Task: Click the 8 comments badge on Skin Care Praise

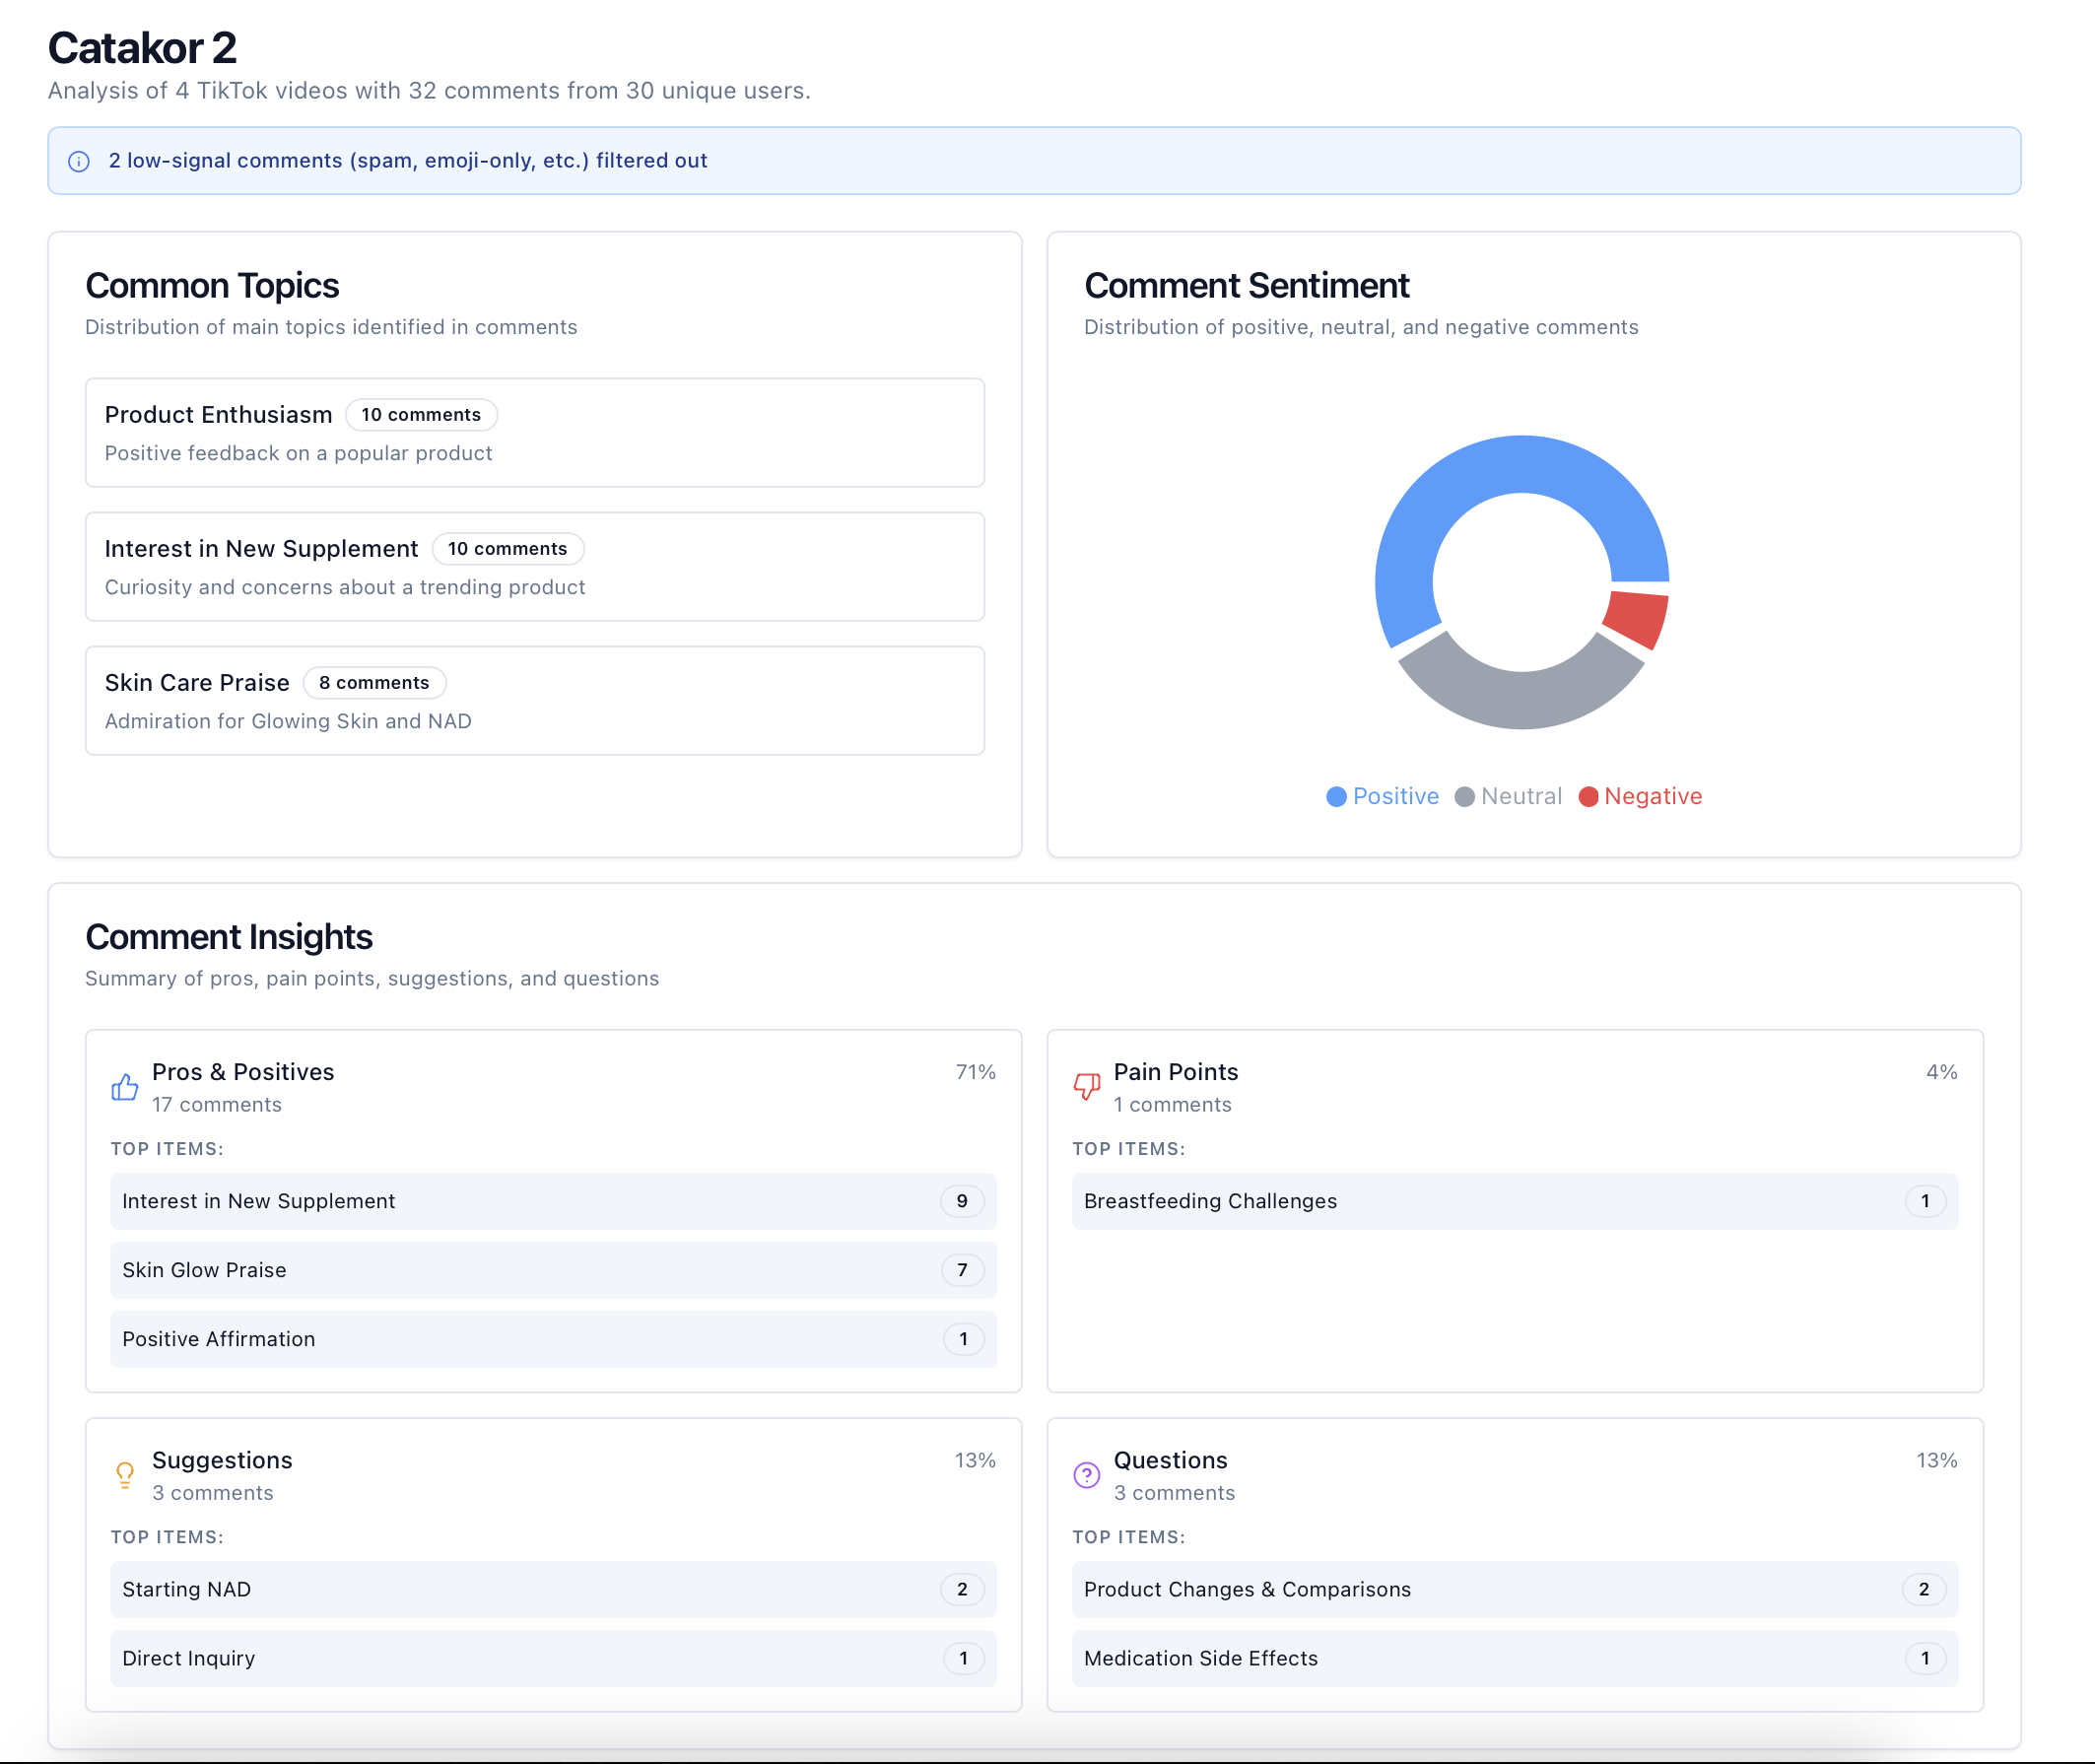Action: 374,682
